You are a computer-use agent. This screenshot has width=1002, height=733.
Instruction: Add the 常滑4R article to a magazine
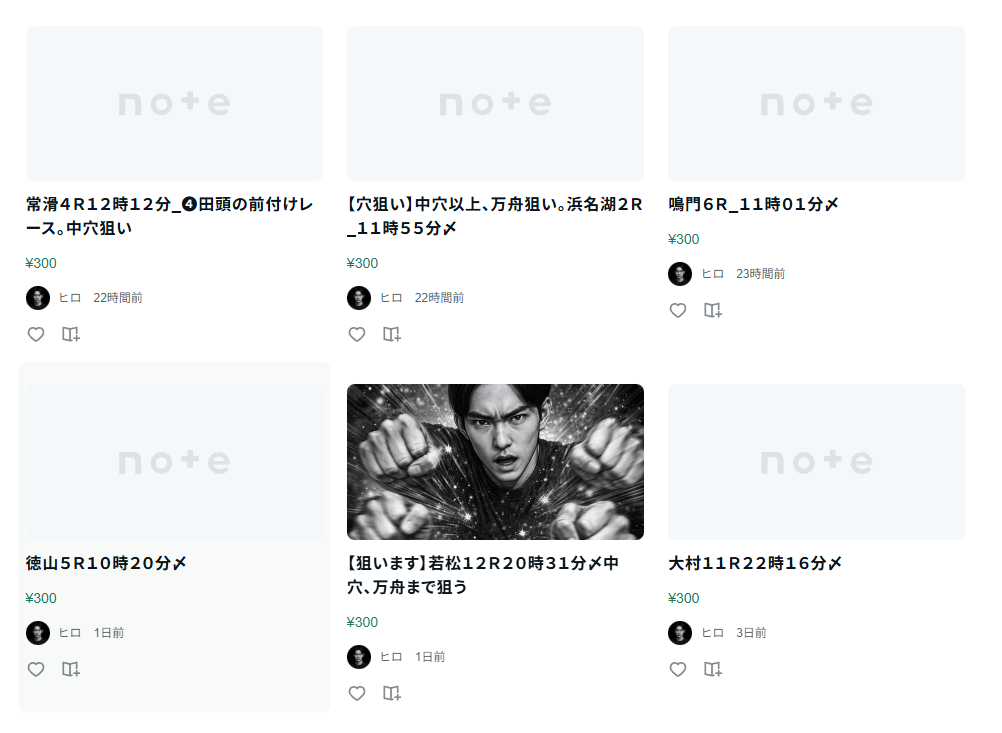pyautogui.click(x=71, y=334)
